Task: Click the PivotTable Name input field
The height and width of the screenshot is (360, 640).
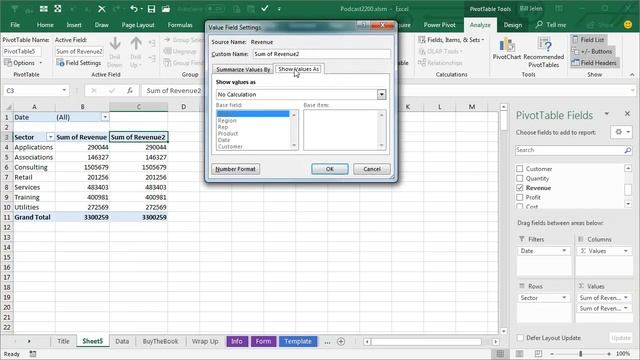Action: tap(21, 51)
